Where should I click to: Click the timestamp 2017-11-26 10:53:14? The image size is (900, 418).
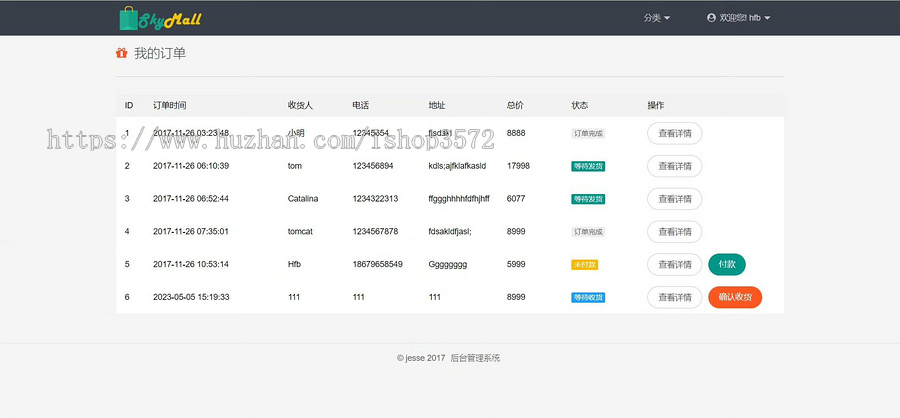(x=191, y=264)
